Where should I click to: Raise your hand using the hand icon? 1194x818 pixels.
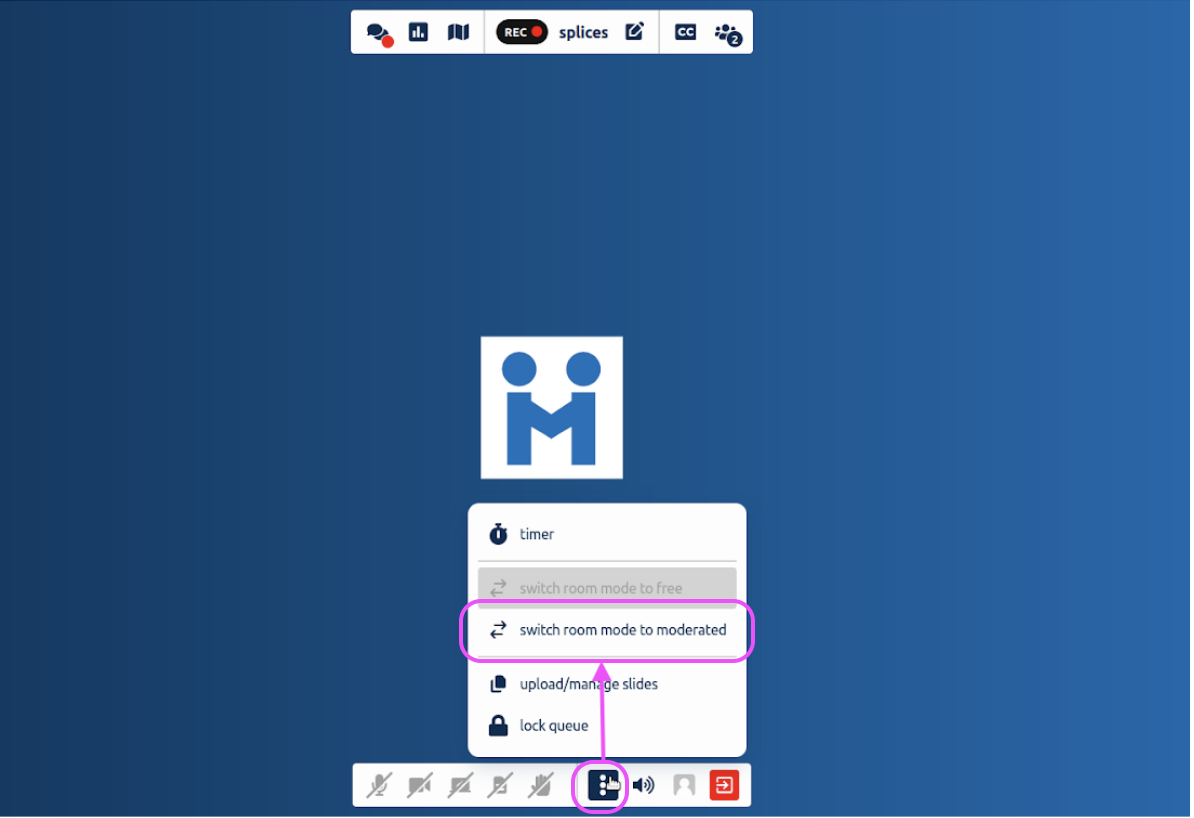click(538, 785)
